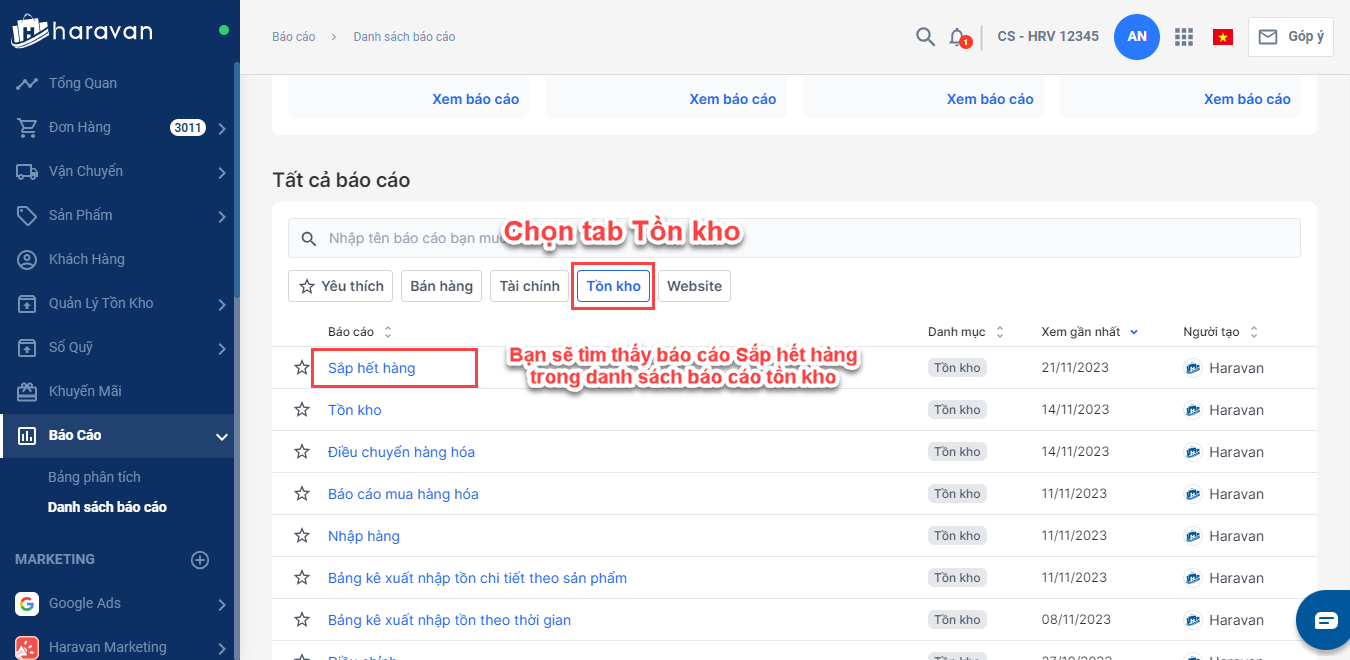Click the CS - HRV 12345 store name
This screenshot has width=1350, height=660.
(1048, 37)
